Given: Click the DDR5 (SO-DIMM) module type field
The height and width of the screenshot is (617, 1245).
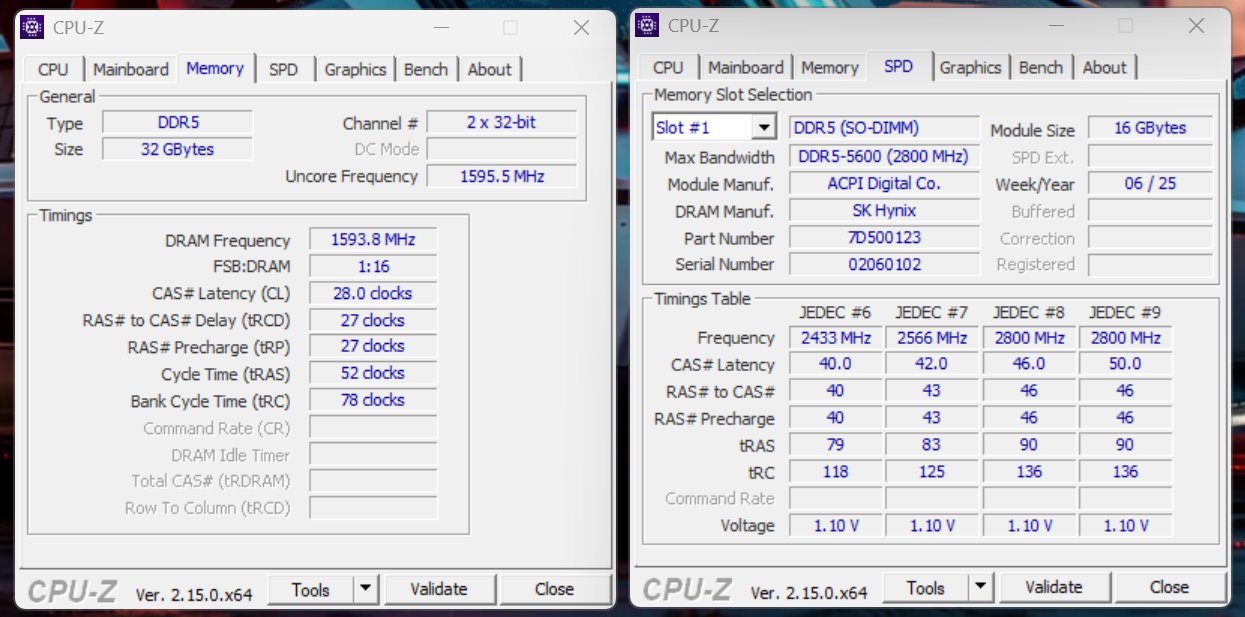Looking at the screenshot, I should pyautogui.click(x=884, y=128).
